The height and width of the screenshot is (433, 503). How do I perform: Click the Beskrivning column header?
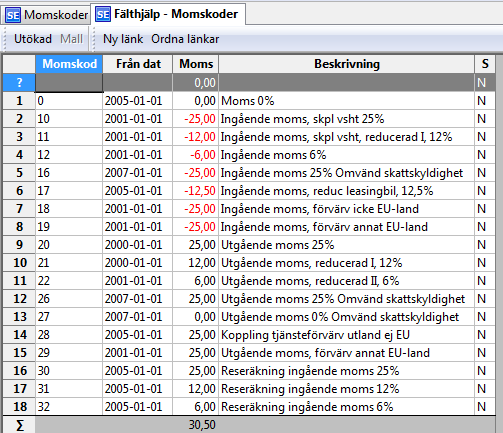347,64
